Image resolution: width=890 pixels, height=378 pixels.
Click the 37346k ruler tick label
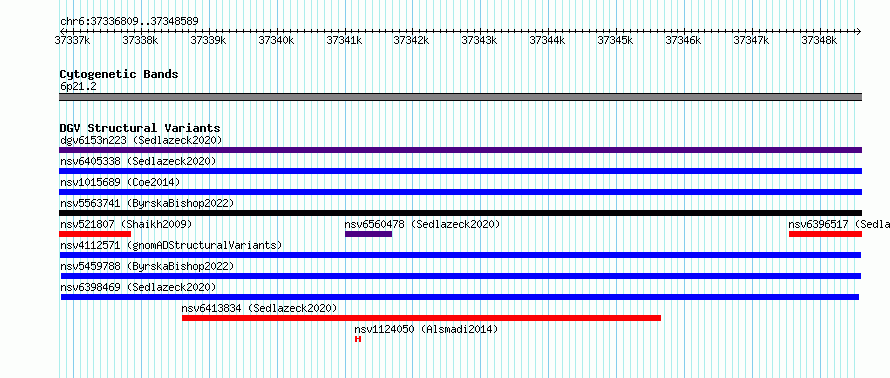click(683, 40)
